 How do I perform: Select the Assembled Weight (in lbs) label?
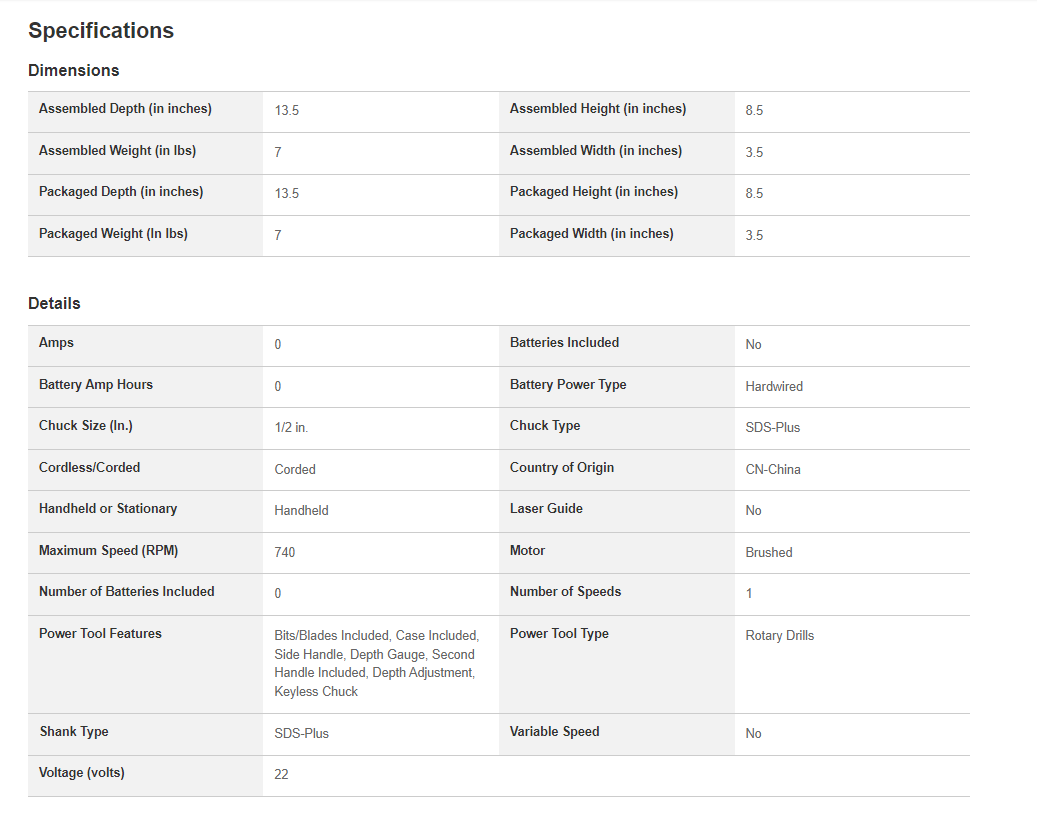point(117,151)
